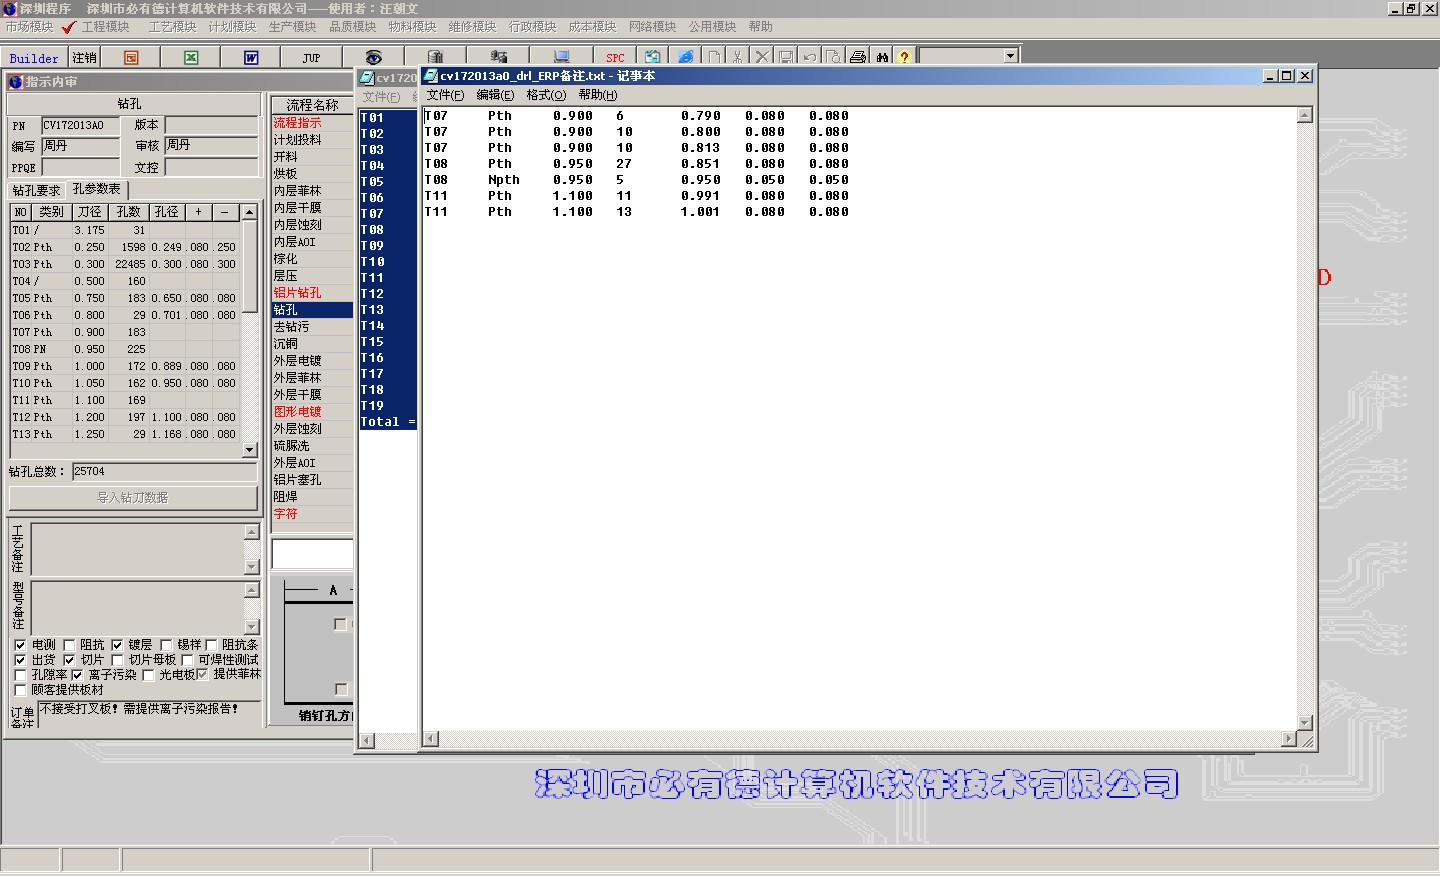Click the PN input field with CV172013A0

click(x=80, y=125)
